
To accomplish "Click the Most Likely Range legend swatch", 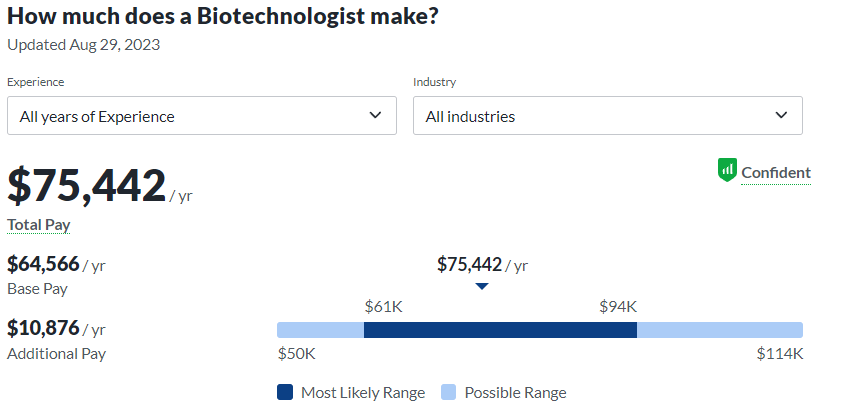I will 285,392.
